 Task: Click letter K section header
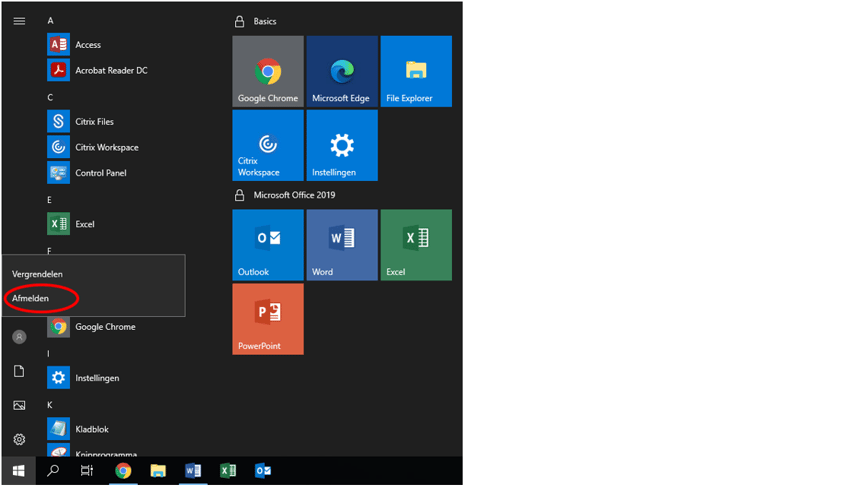[50, 405]
